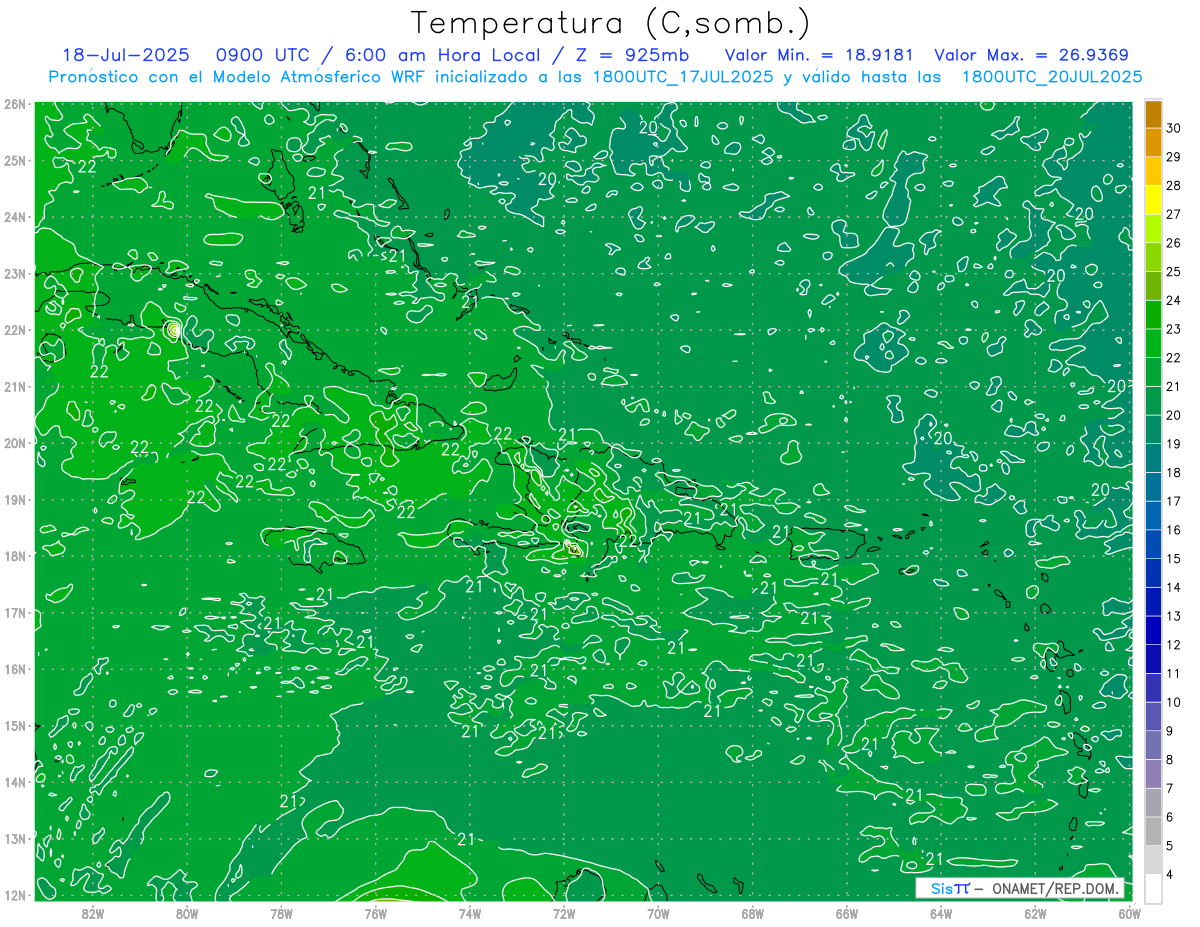Pick the dark orange colorbar segment above 30
Viewport: 1200px width, 927px height.
point(1153,115)
